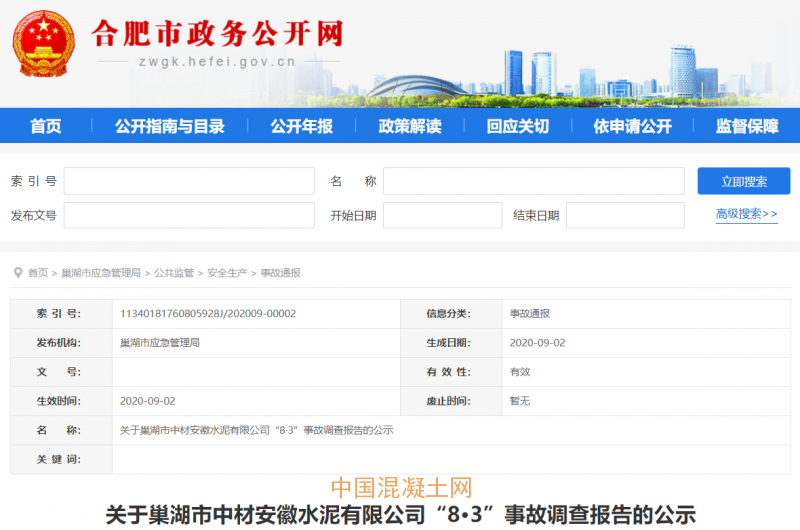Select 政策解读 in navigation bar

tap(409, 126)
